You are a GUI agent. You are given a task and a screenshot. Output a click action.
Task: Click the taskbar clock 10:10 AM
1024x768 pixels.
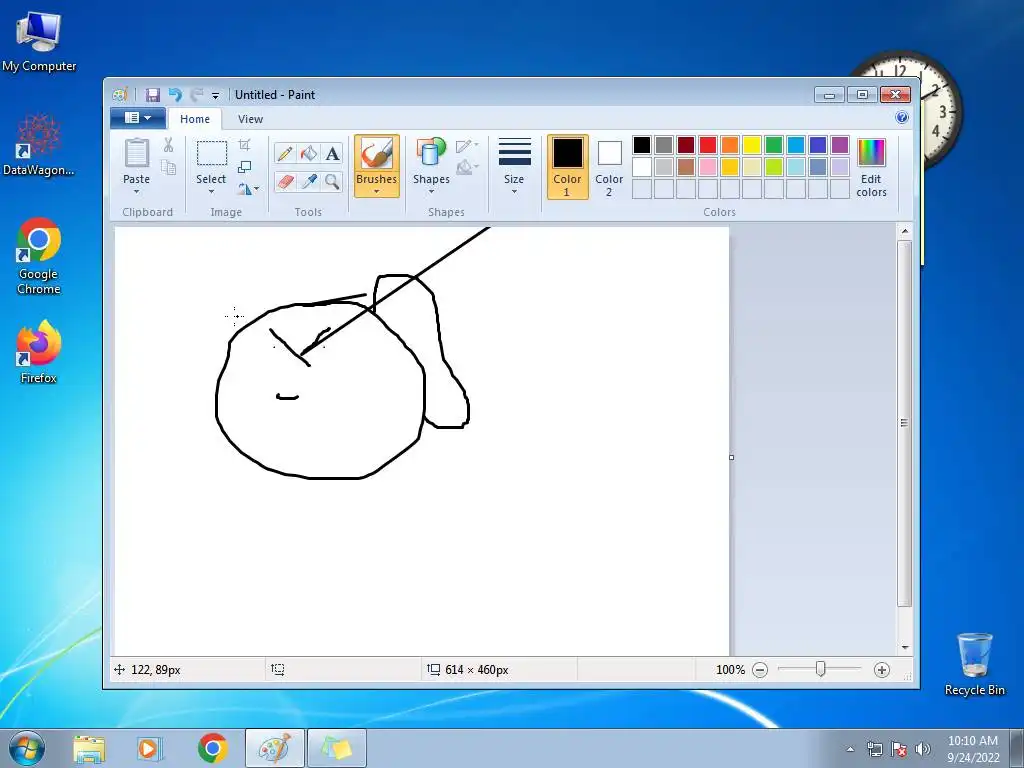pyautogui.click(x=972, y=741)
